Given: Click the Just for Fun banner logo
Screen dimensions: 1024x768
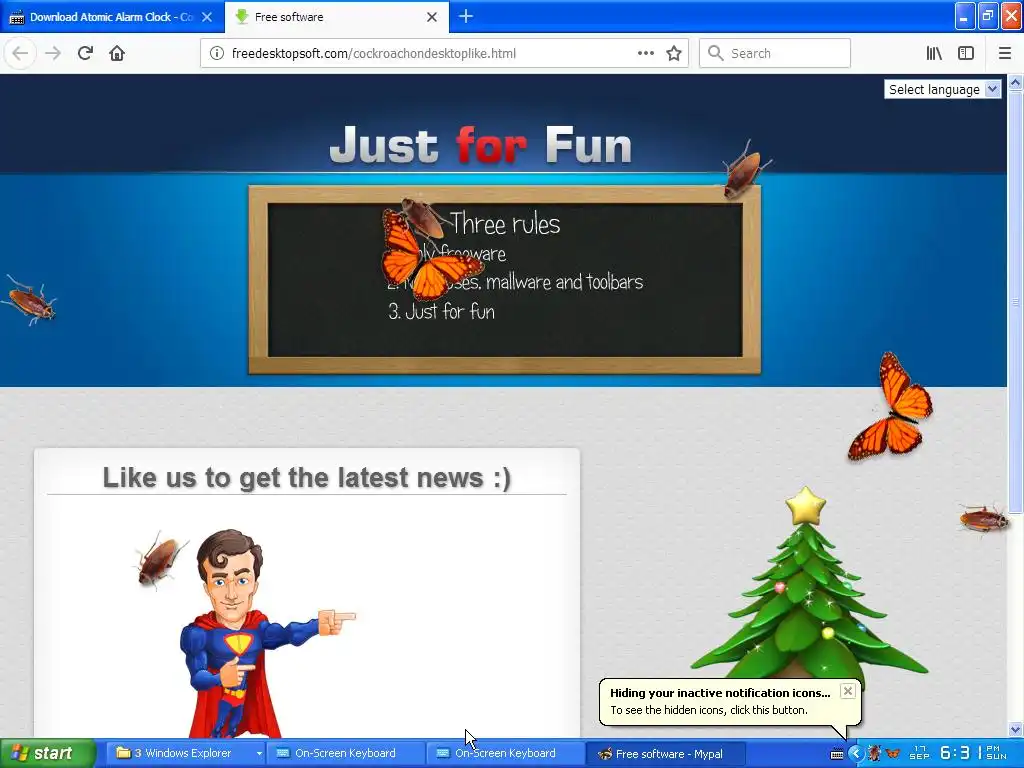Looking at the screenshot, I should click(481, 144).
